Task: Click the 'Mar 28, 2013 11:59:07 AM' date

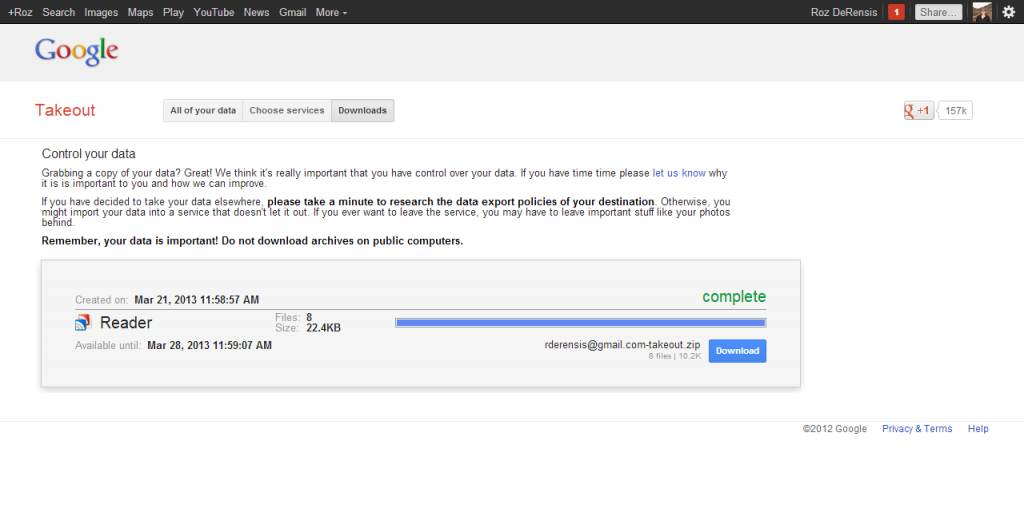Action: [x=210, y=345]
